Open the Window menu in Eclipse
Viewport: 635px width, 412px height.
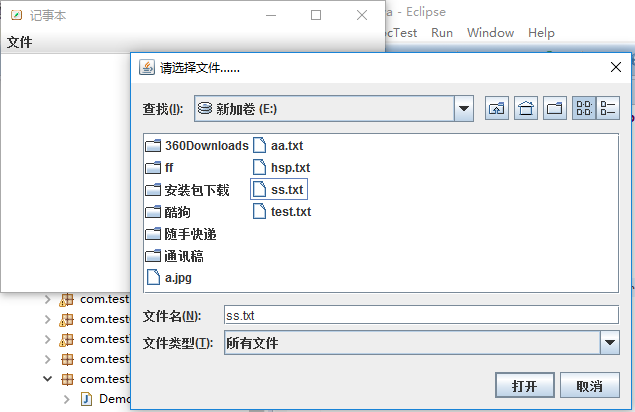click(x=490, y=32)
